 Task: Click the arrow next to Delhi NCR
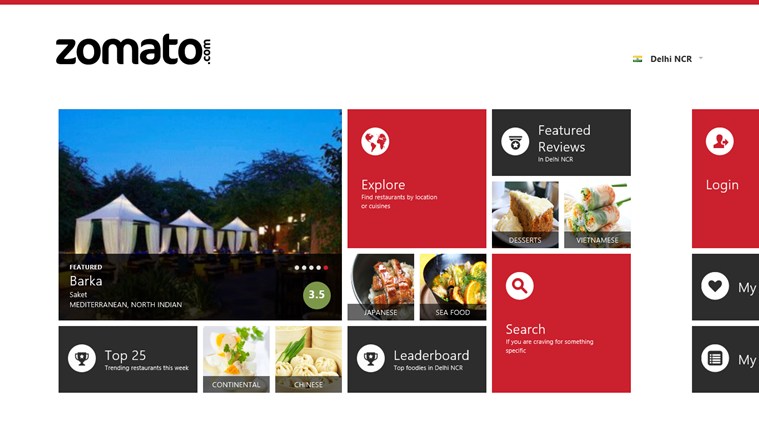700,59
